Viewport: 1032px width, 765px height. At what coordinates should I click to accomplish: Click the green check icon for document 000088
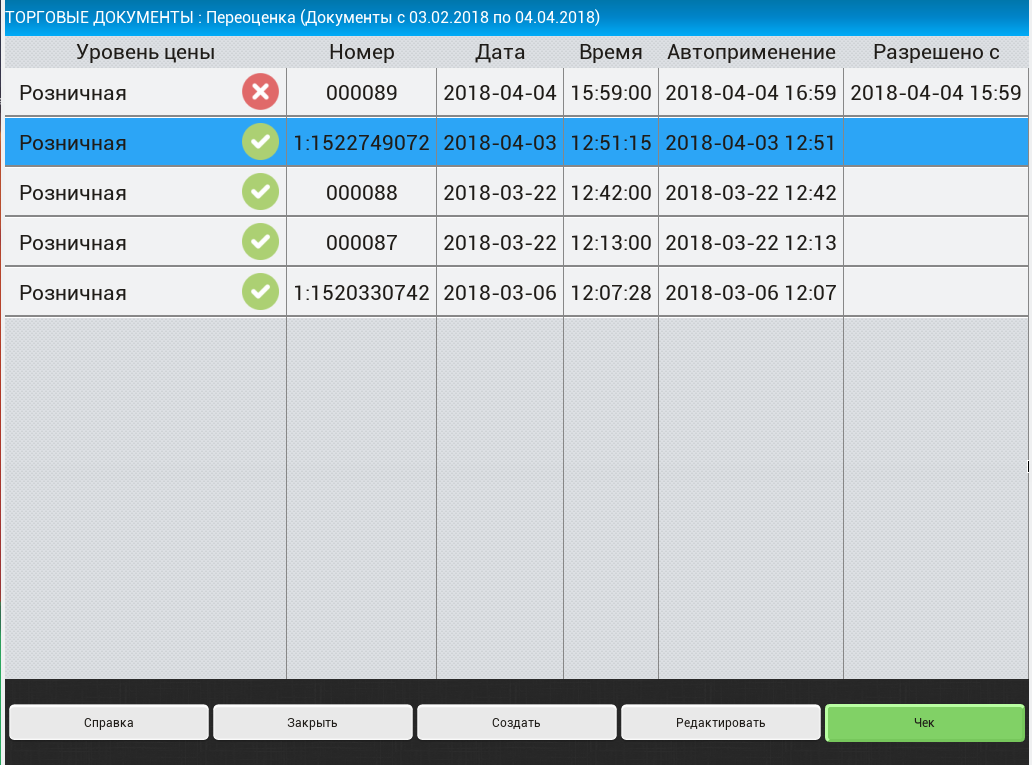[260, 192]
